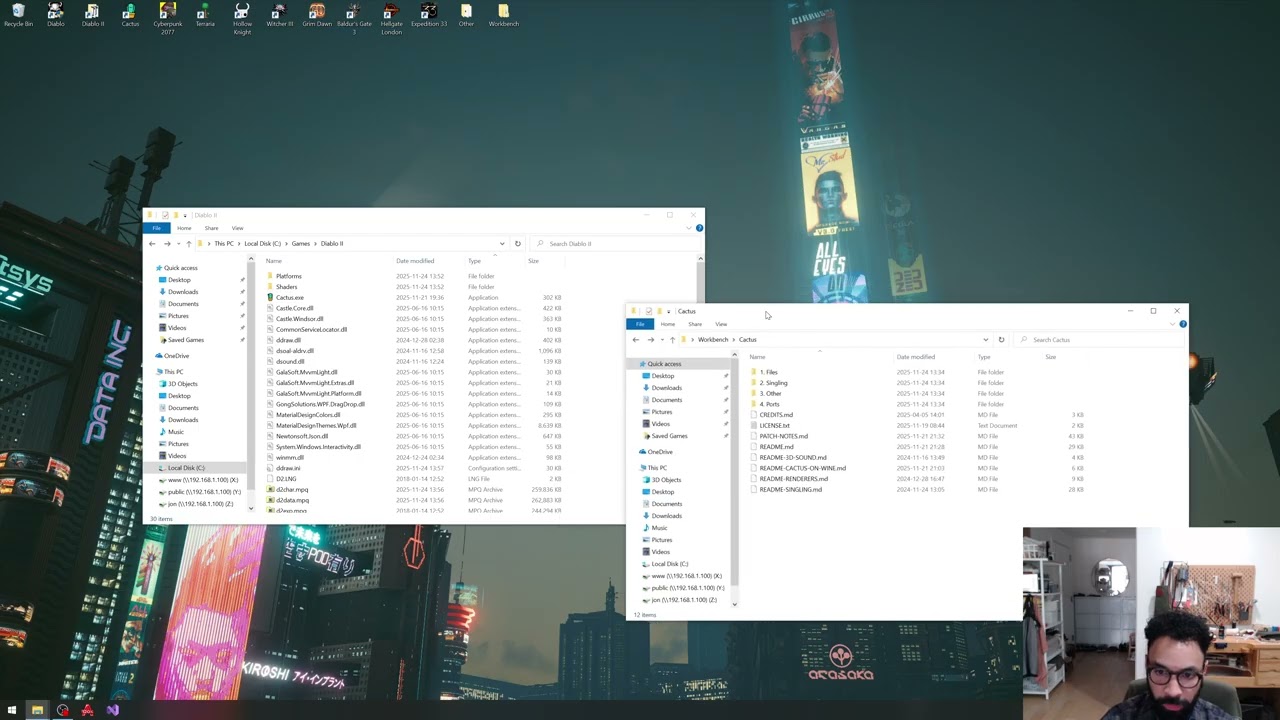Select README-CACTUS-ON-WINE.md file
Viewport: 1280px width, 720px height.
click(x=802, y=468)
